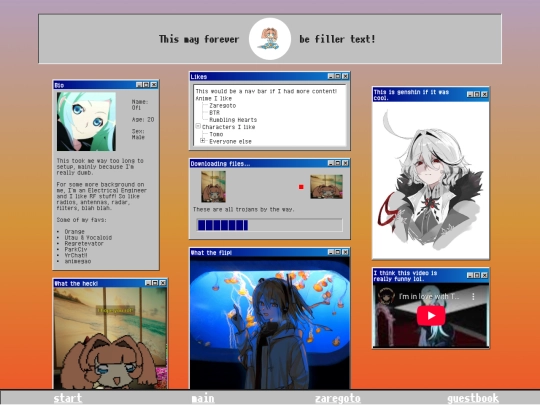
Task: Click the blue download progress bar
Action: (x=269, y=225)
